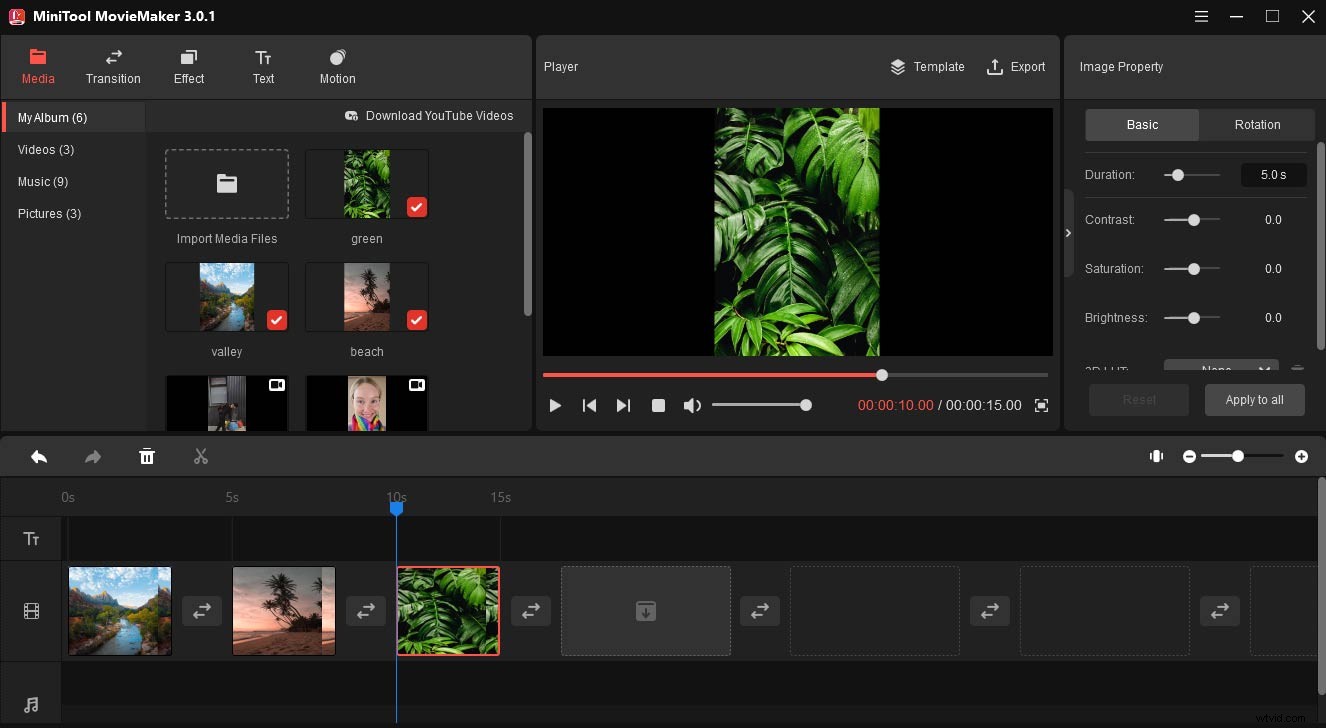Switch to the Rotation tab

[1256, 124]
